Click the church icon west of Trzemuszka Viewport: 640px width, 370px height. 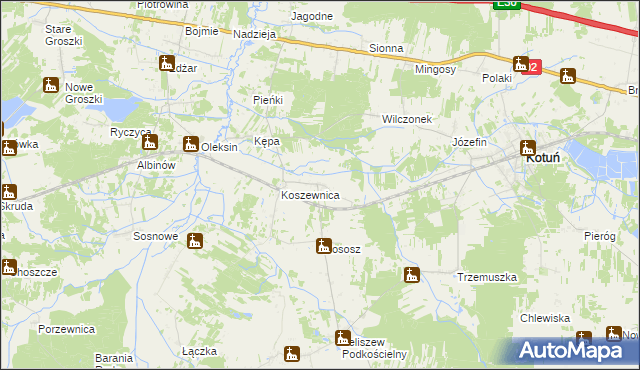pyautogui.click(x=412, y=275)
